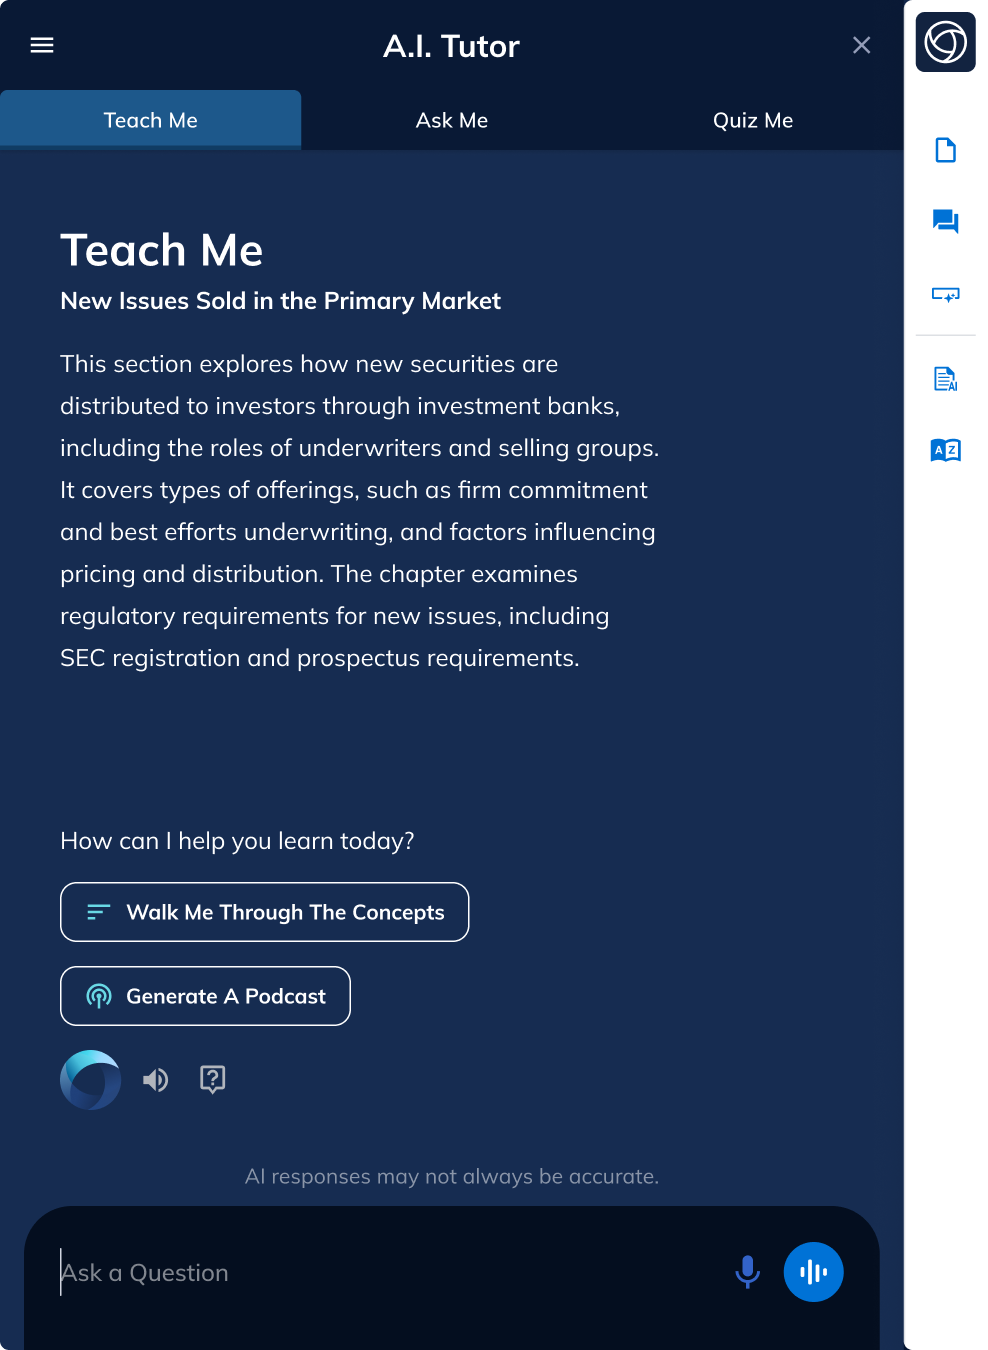Open the chat conversation icon in sidebar
This screenshot has width=988, height=1350.
click(x=945, y=222)
